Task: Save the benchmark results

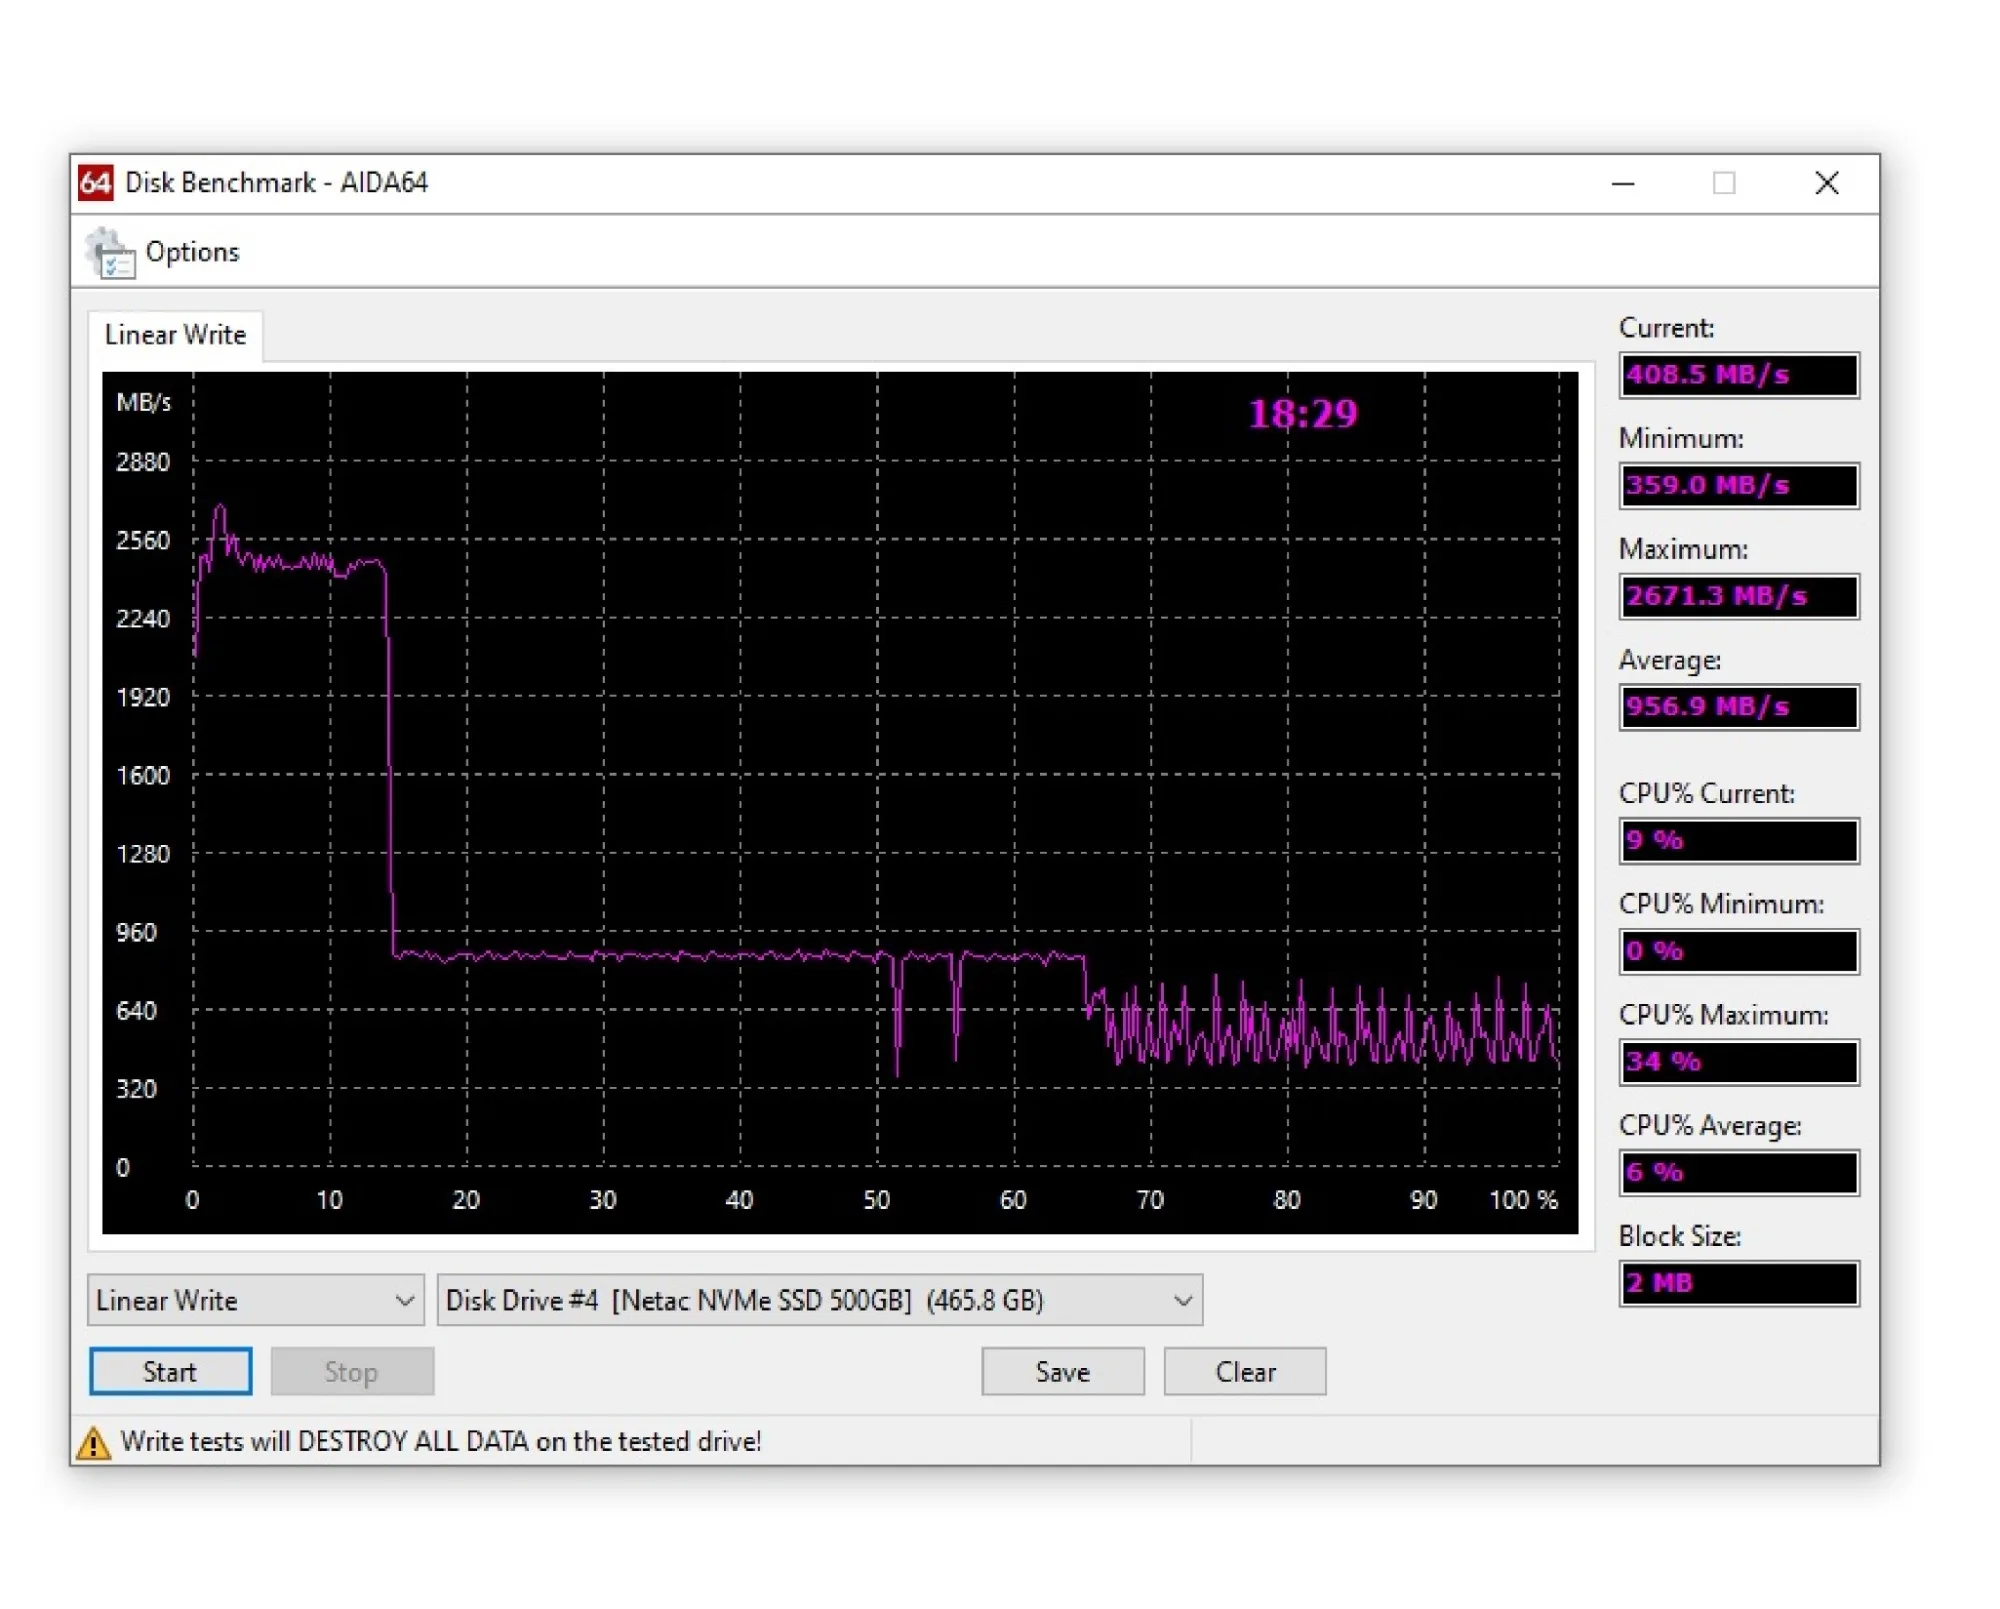Action: coord(1062,1372)
